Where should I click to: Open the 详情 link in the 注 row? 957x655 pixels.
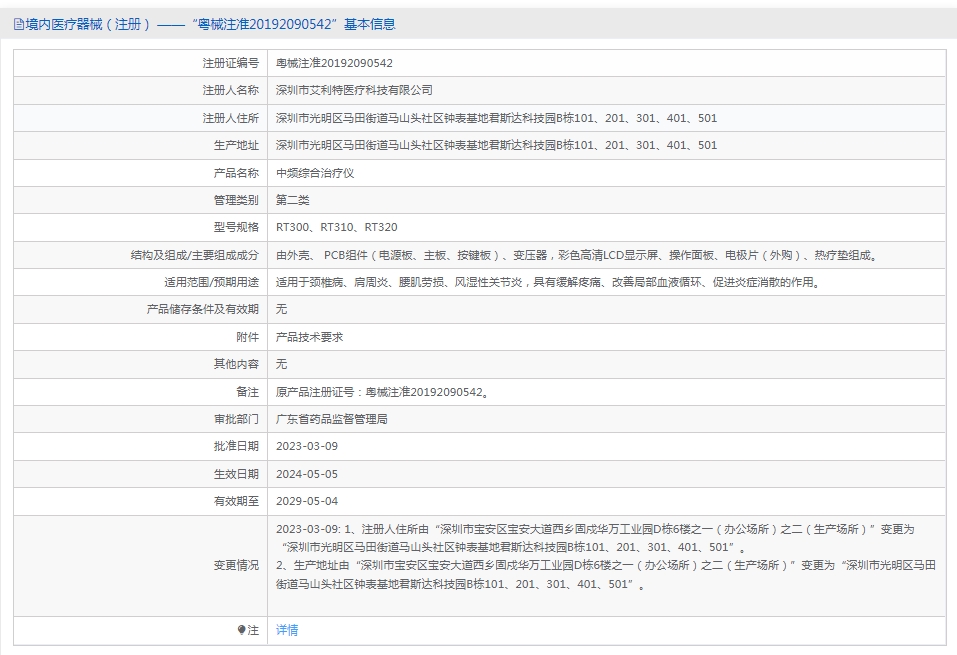(x=287, y=630)
